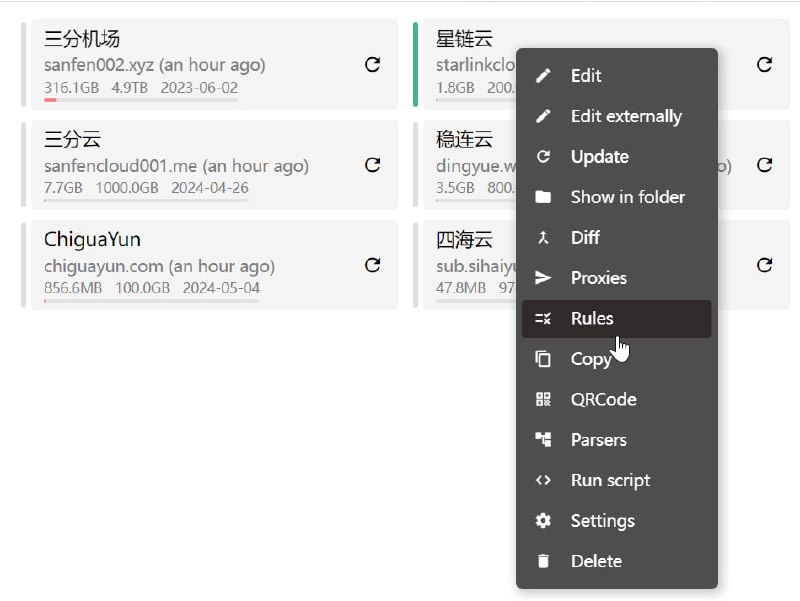The width and height of the screenshot is (800, 601).
Task: Refresh the ChiguaYun subscription
Action: click(x=372, y=265)
